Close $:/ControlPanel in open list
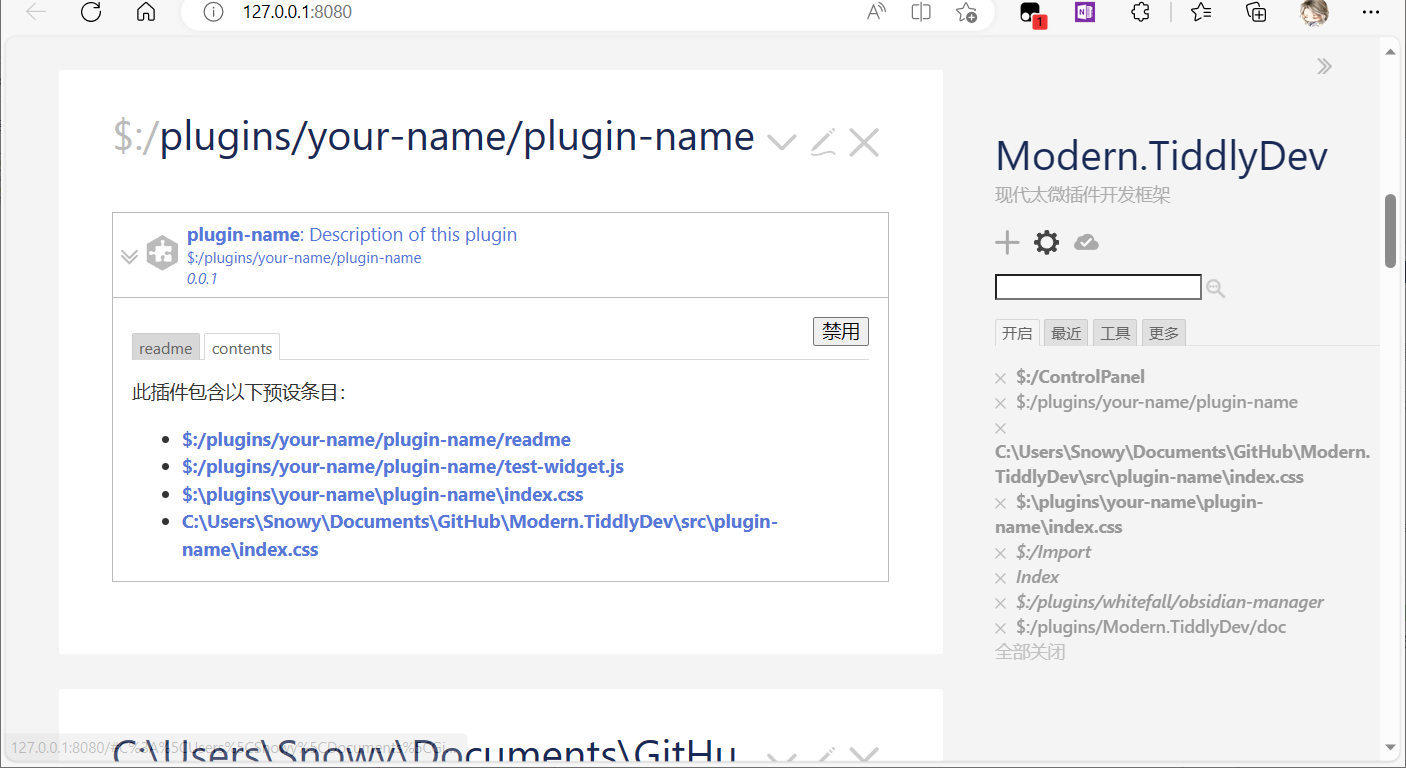The image size is (1406, 768). point(1000,378)
